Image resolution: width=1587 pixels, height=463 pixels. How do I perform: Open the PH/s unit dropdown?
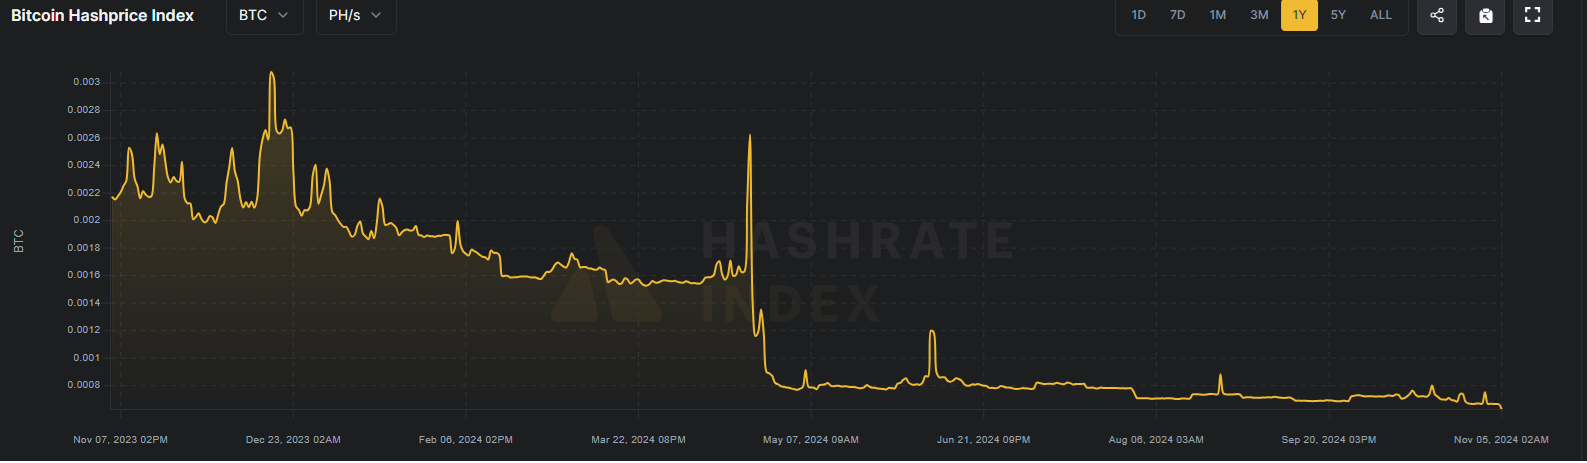pos(356,15)
